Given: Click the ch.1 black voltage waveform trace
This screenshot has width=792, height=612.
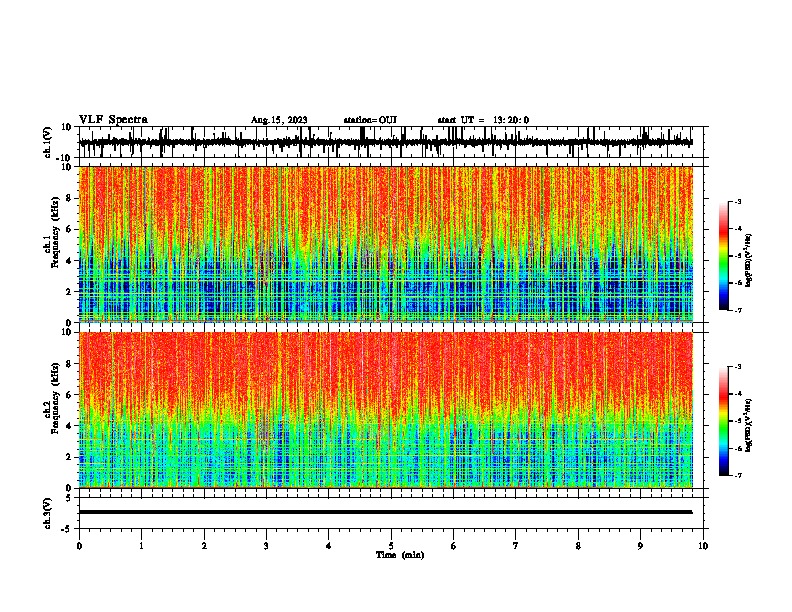Looking at the screenshot, I should click(x=385, y=142).
